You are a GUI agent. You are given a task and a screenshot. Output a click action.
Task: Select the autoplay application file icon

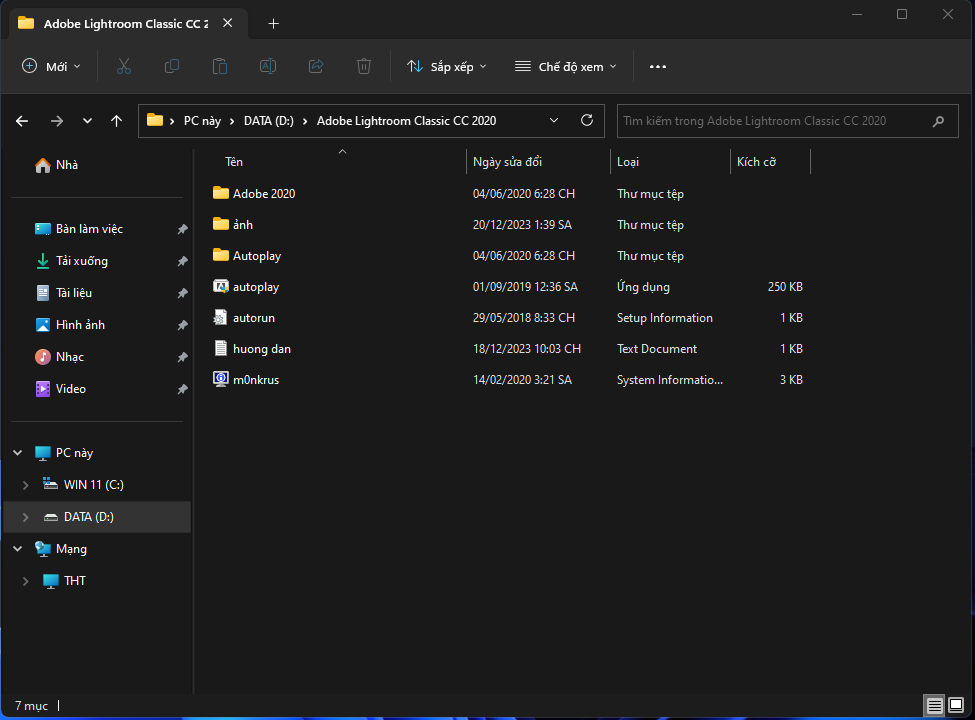click(x=221, y=286)
